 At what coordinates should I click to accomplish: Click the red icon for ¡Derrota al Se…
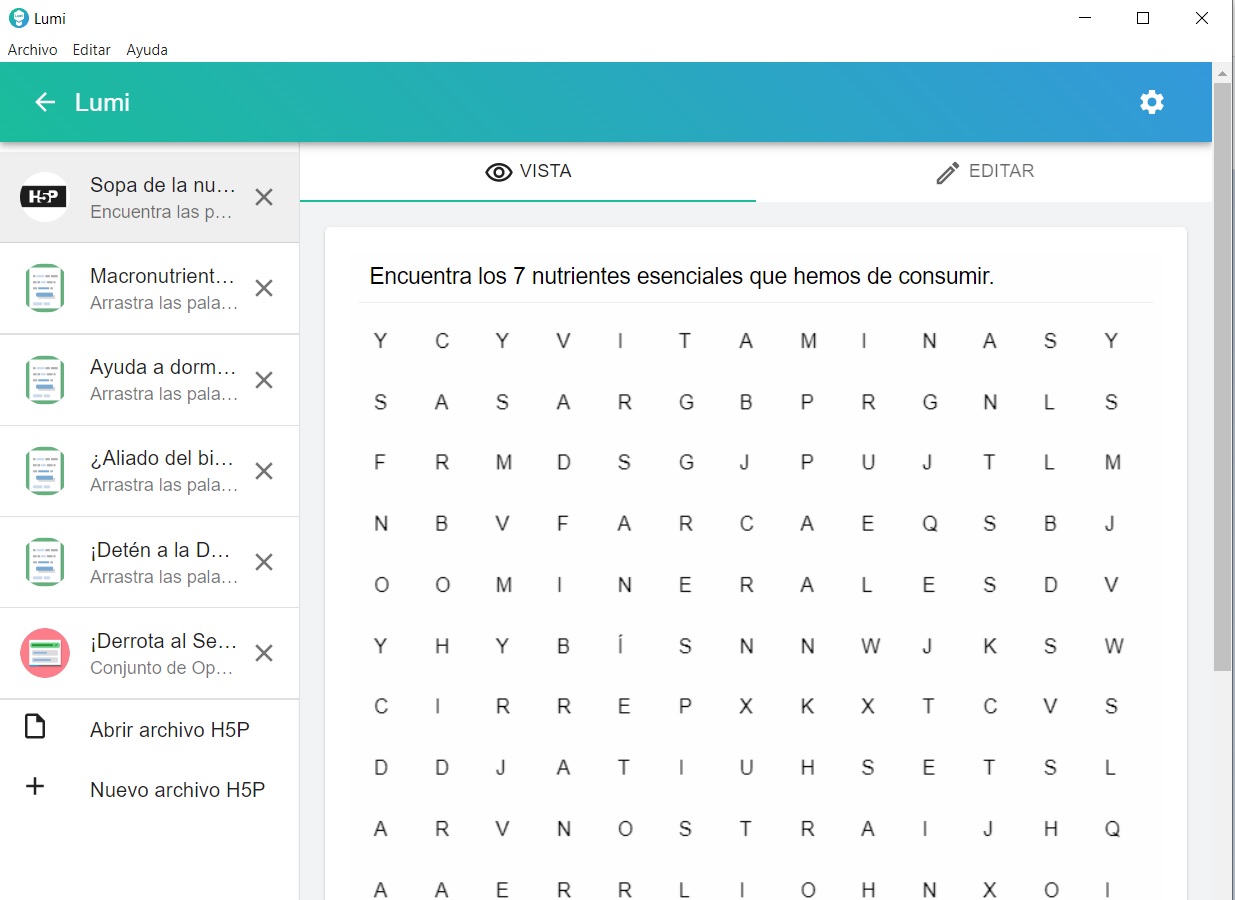[45, 653]
